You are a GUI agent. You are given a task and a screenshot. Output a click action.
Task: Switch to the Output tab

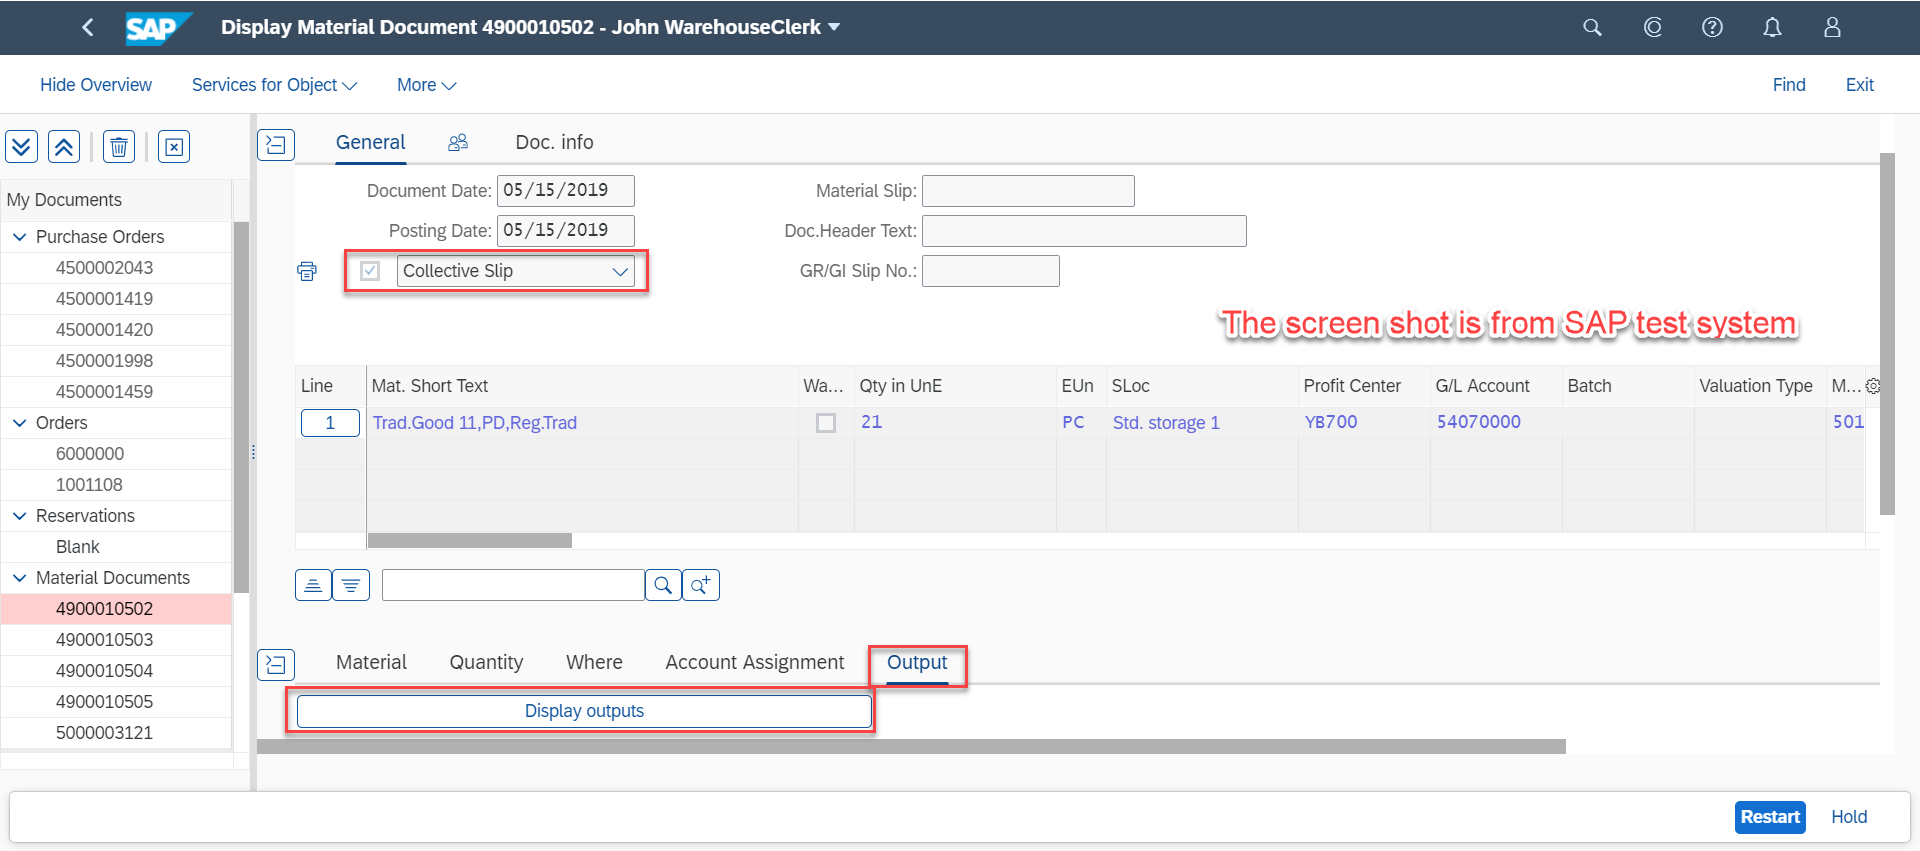point(917,662)
